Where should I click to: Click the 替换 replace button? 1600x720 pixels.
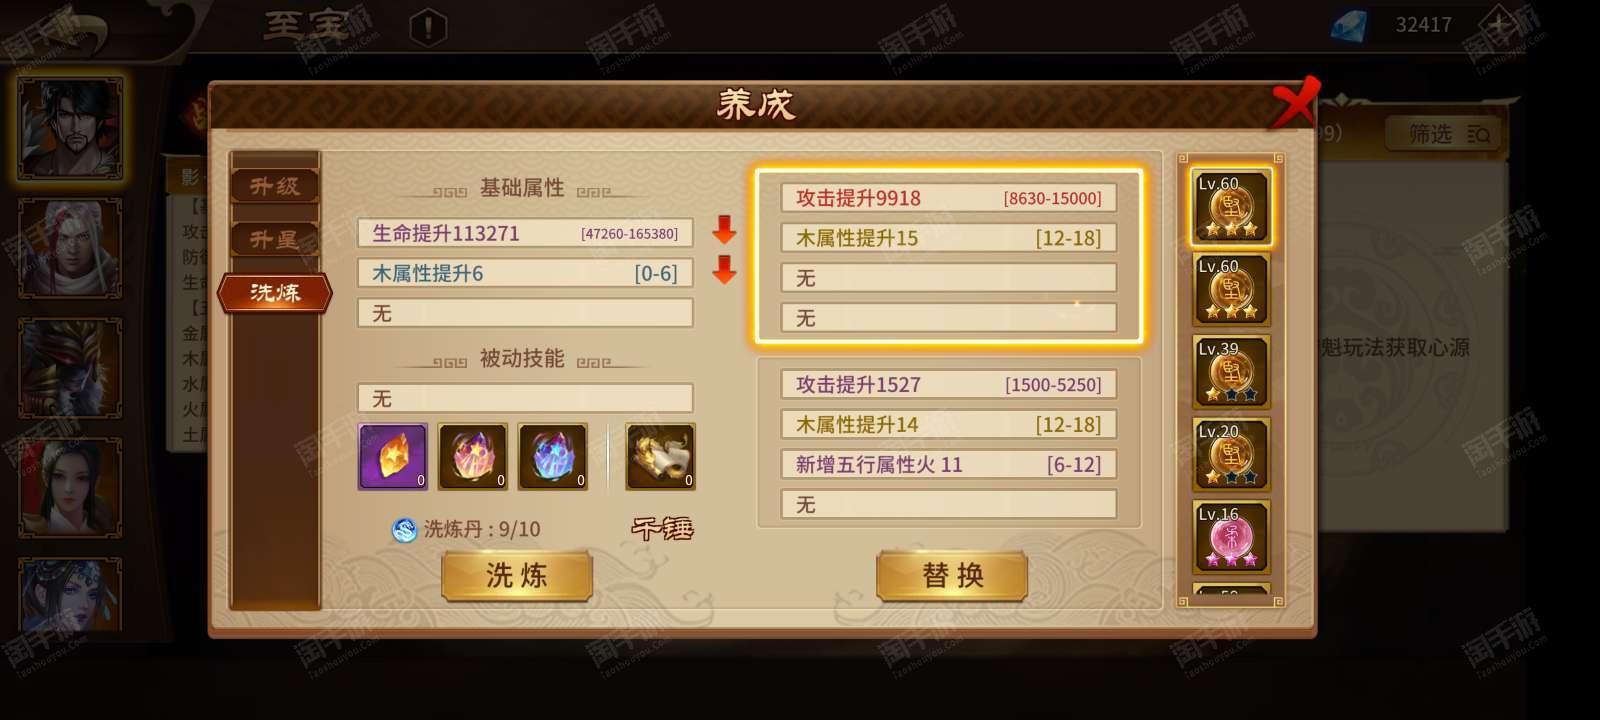point(952,576)
